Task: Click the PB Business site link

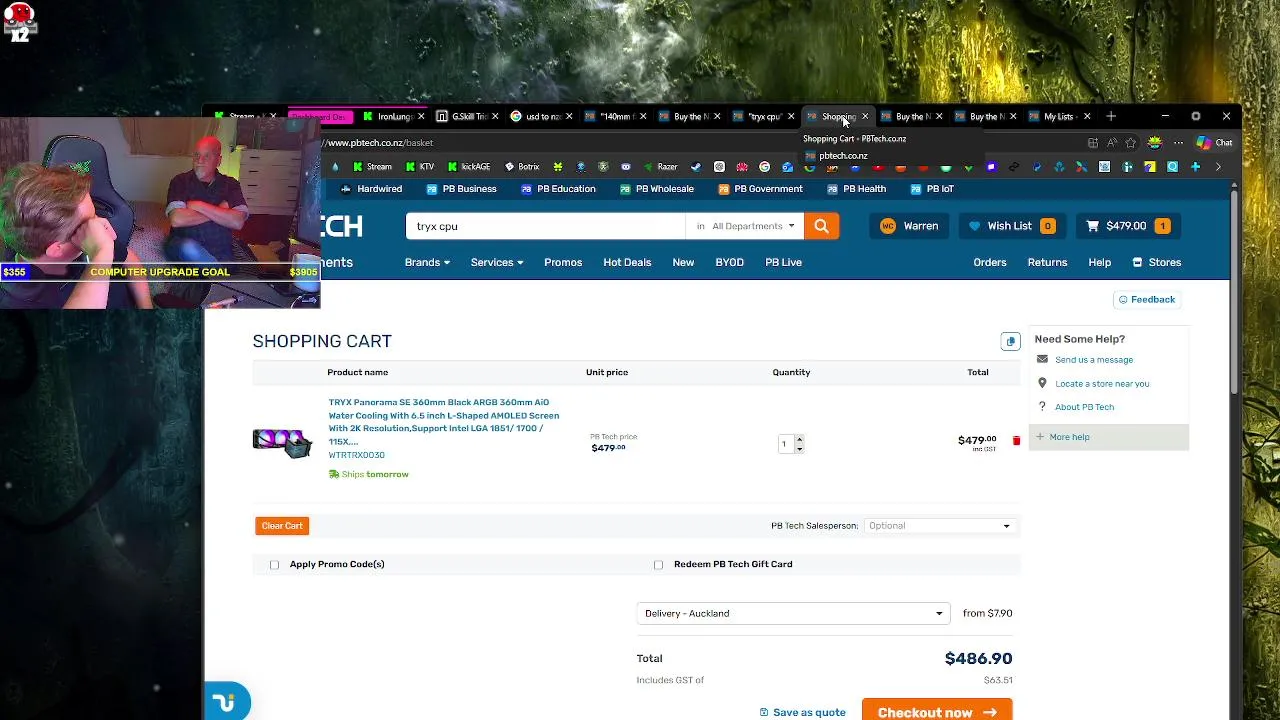Action: (x=461, y=189)
